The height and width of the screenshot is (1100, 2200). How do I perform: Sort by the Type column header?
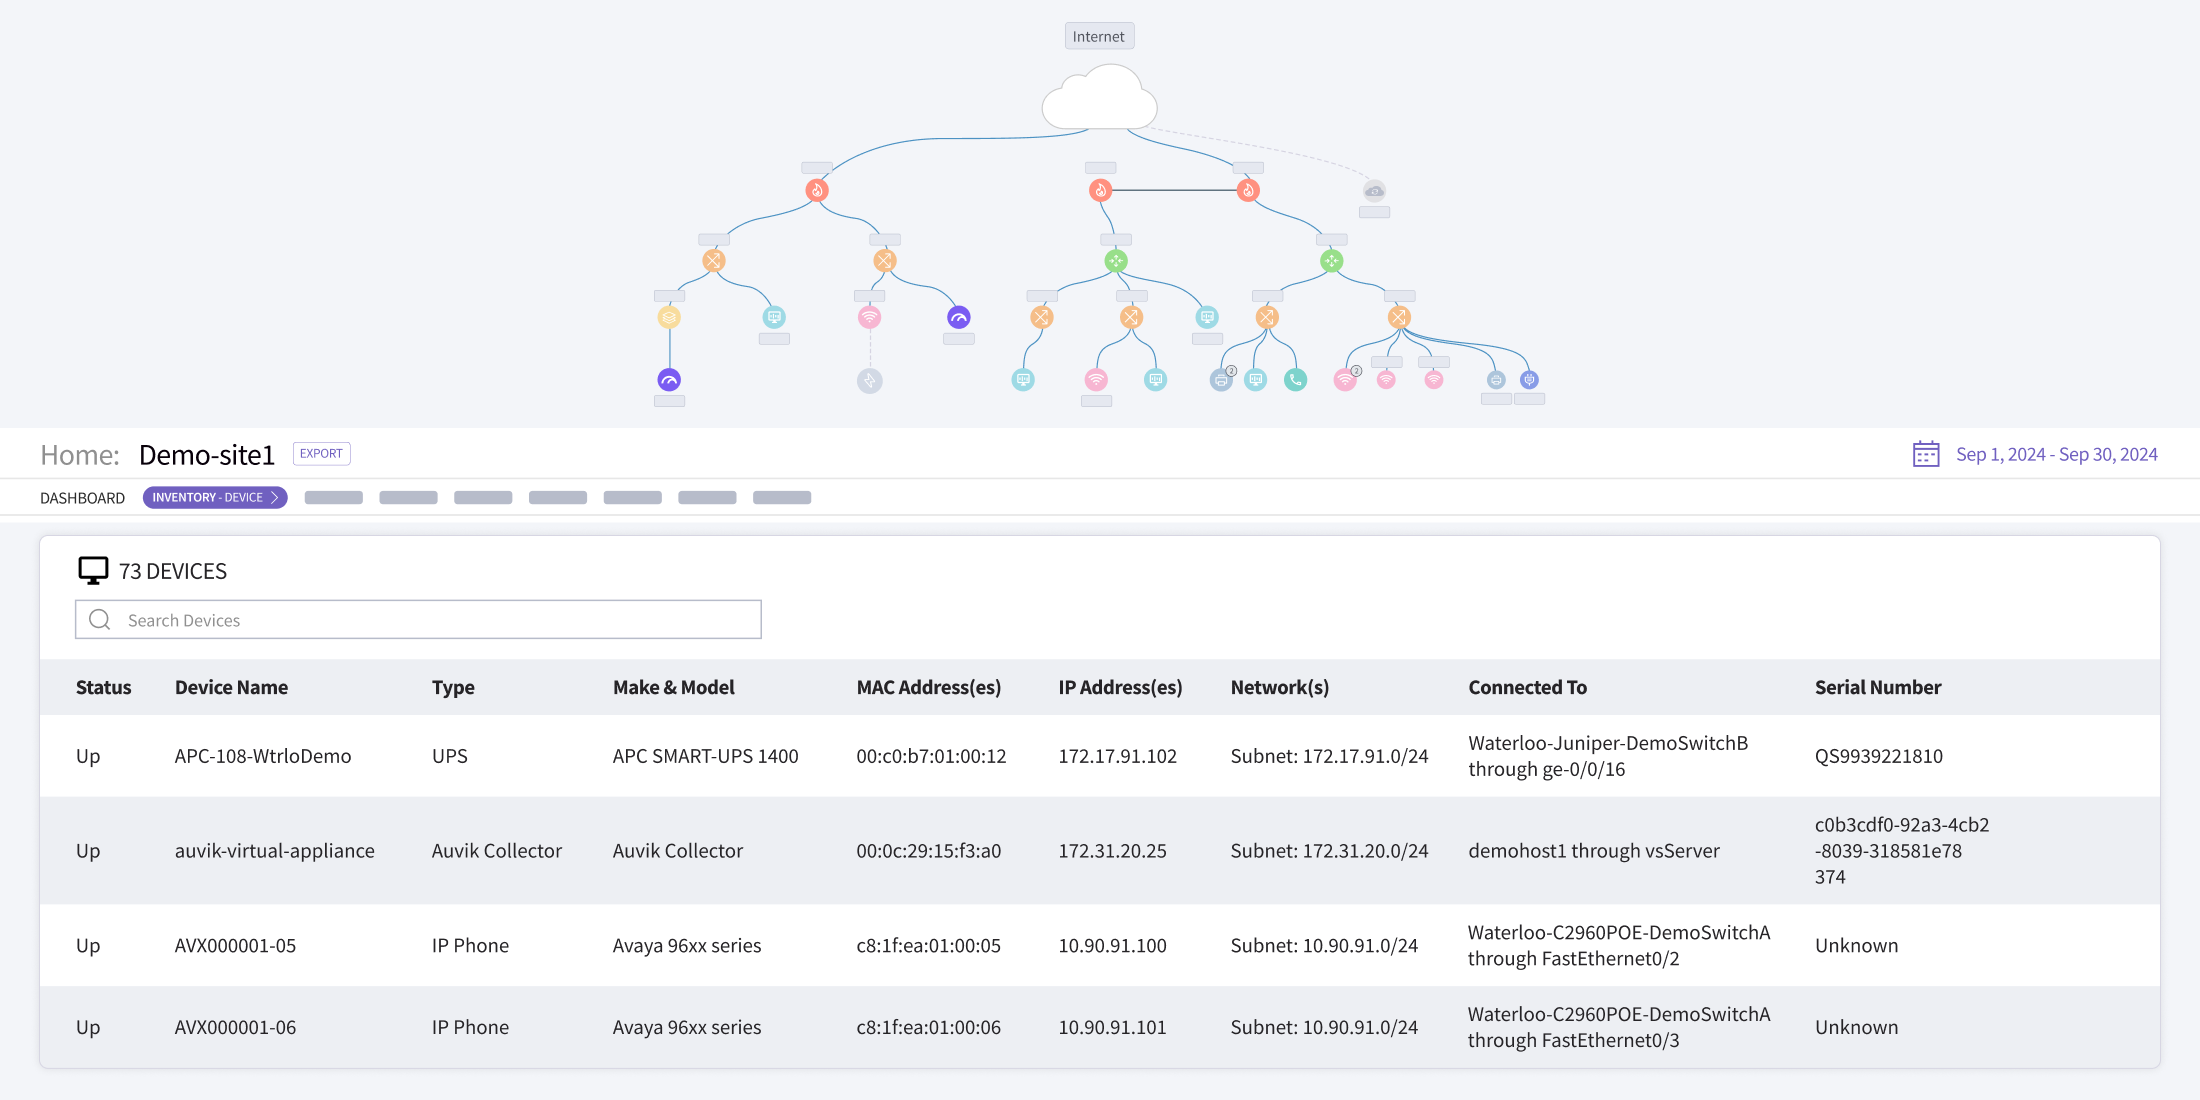click(x=453, y=687)
